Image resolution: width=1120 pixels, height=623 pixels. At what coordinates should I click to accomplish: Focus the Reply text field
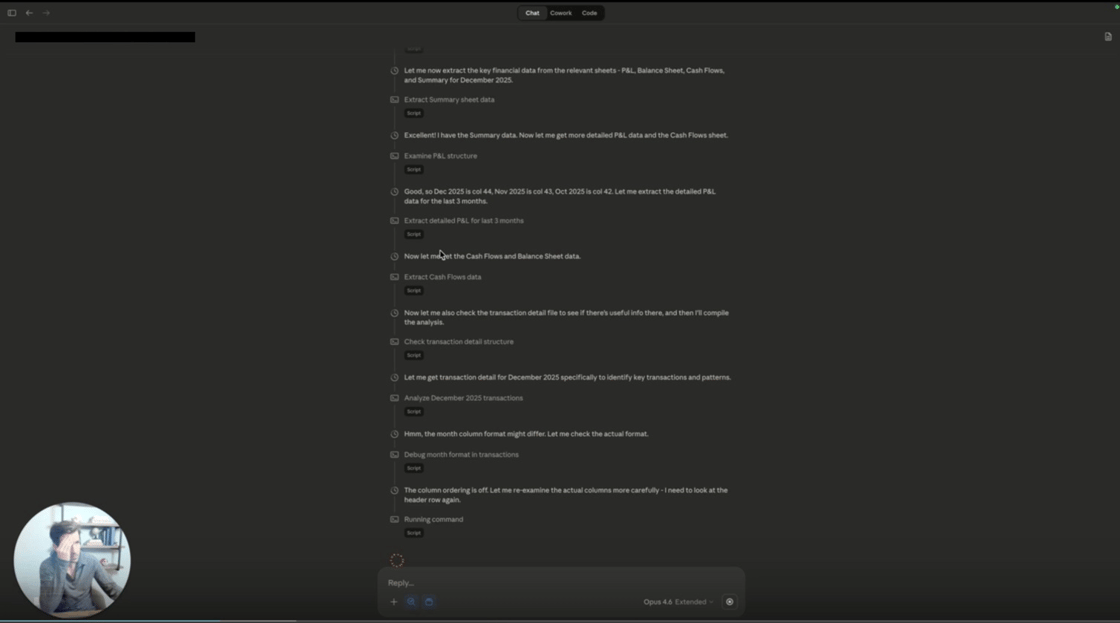pyautogui.click(x=561, y=582)
